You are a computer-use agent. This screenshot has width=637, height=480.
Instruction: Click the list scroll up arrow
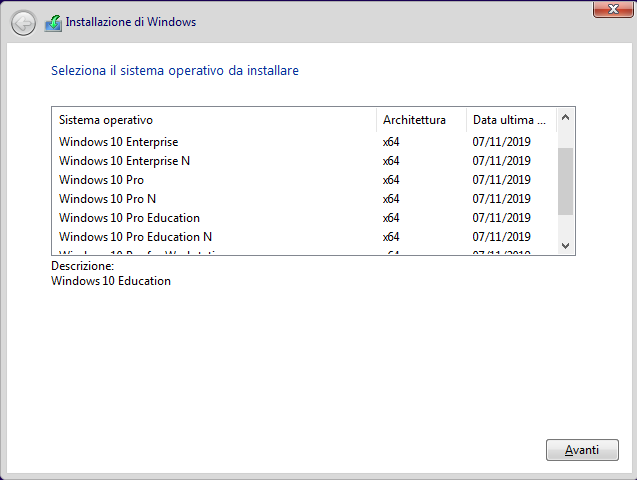tap(565, 118)
